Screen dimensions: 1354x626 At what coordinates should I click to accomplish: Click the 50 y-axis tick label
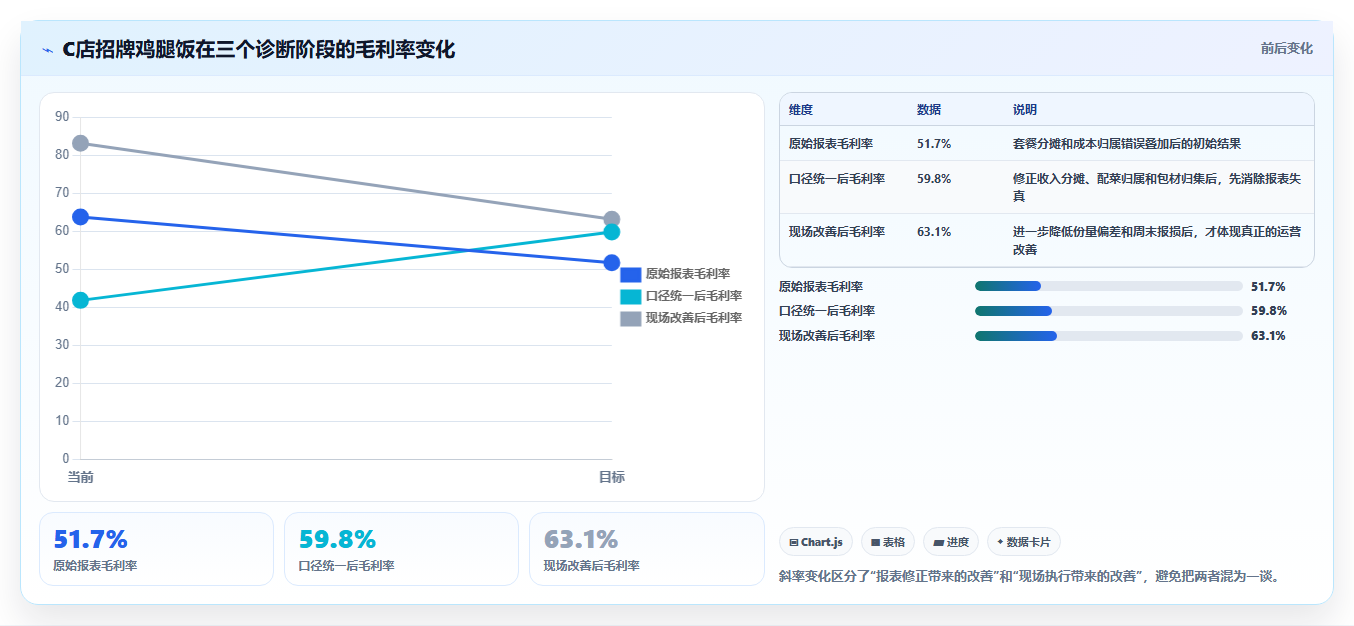click(62, 269)
